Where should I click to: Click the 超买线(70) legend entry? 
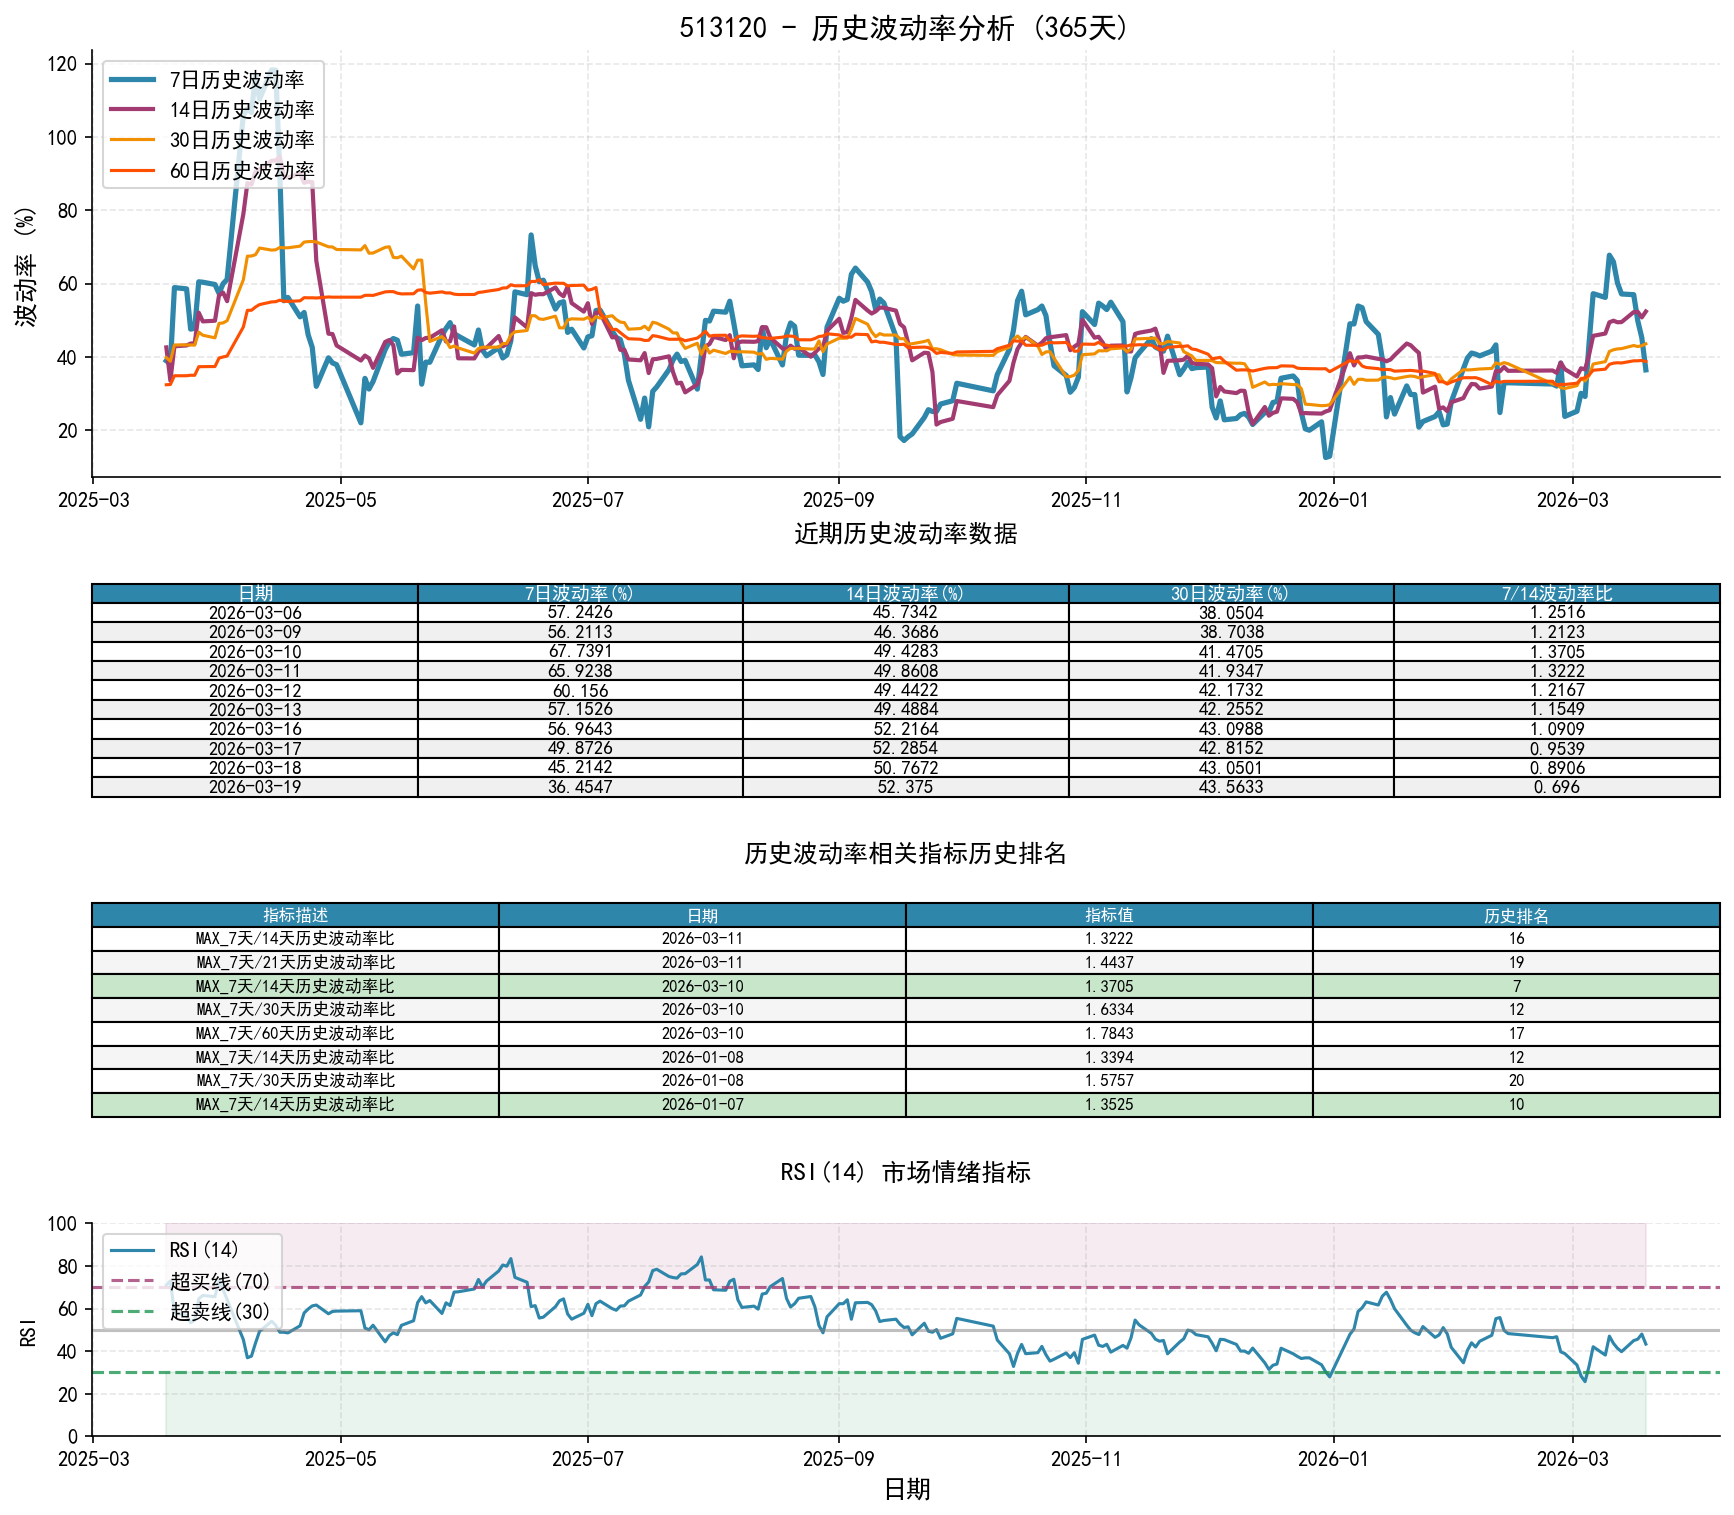point(219,1281)
